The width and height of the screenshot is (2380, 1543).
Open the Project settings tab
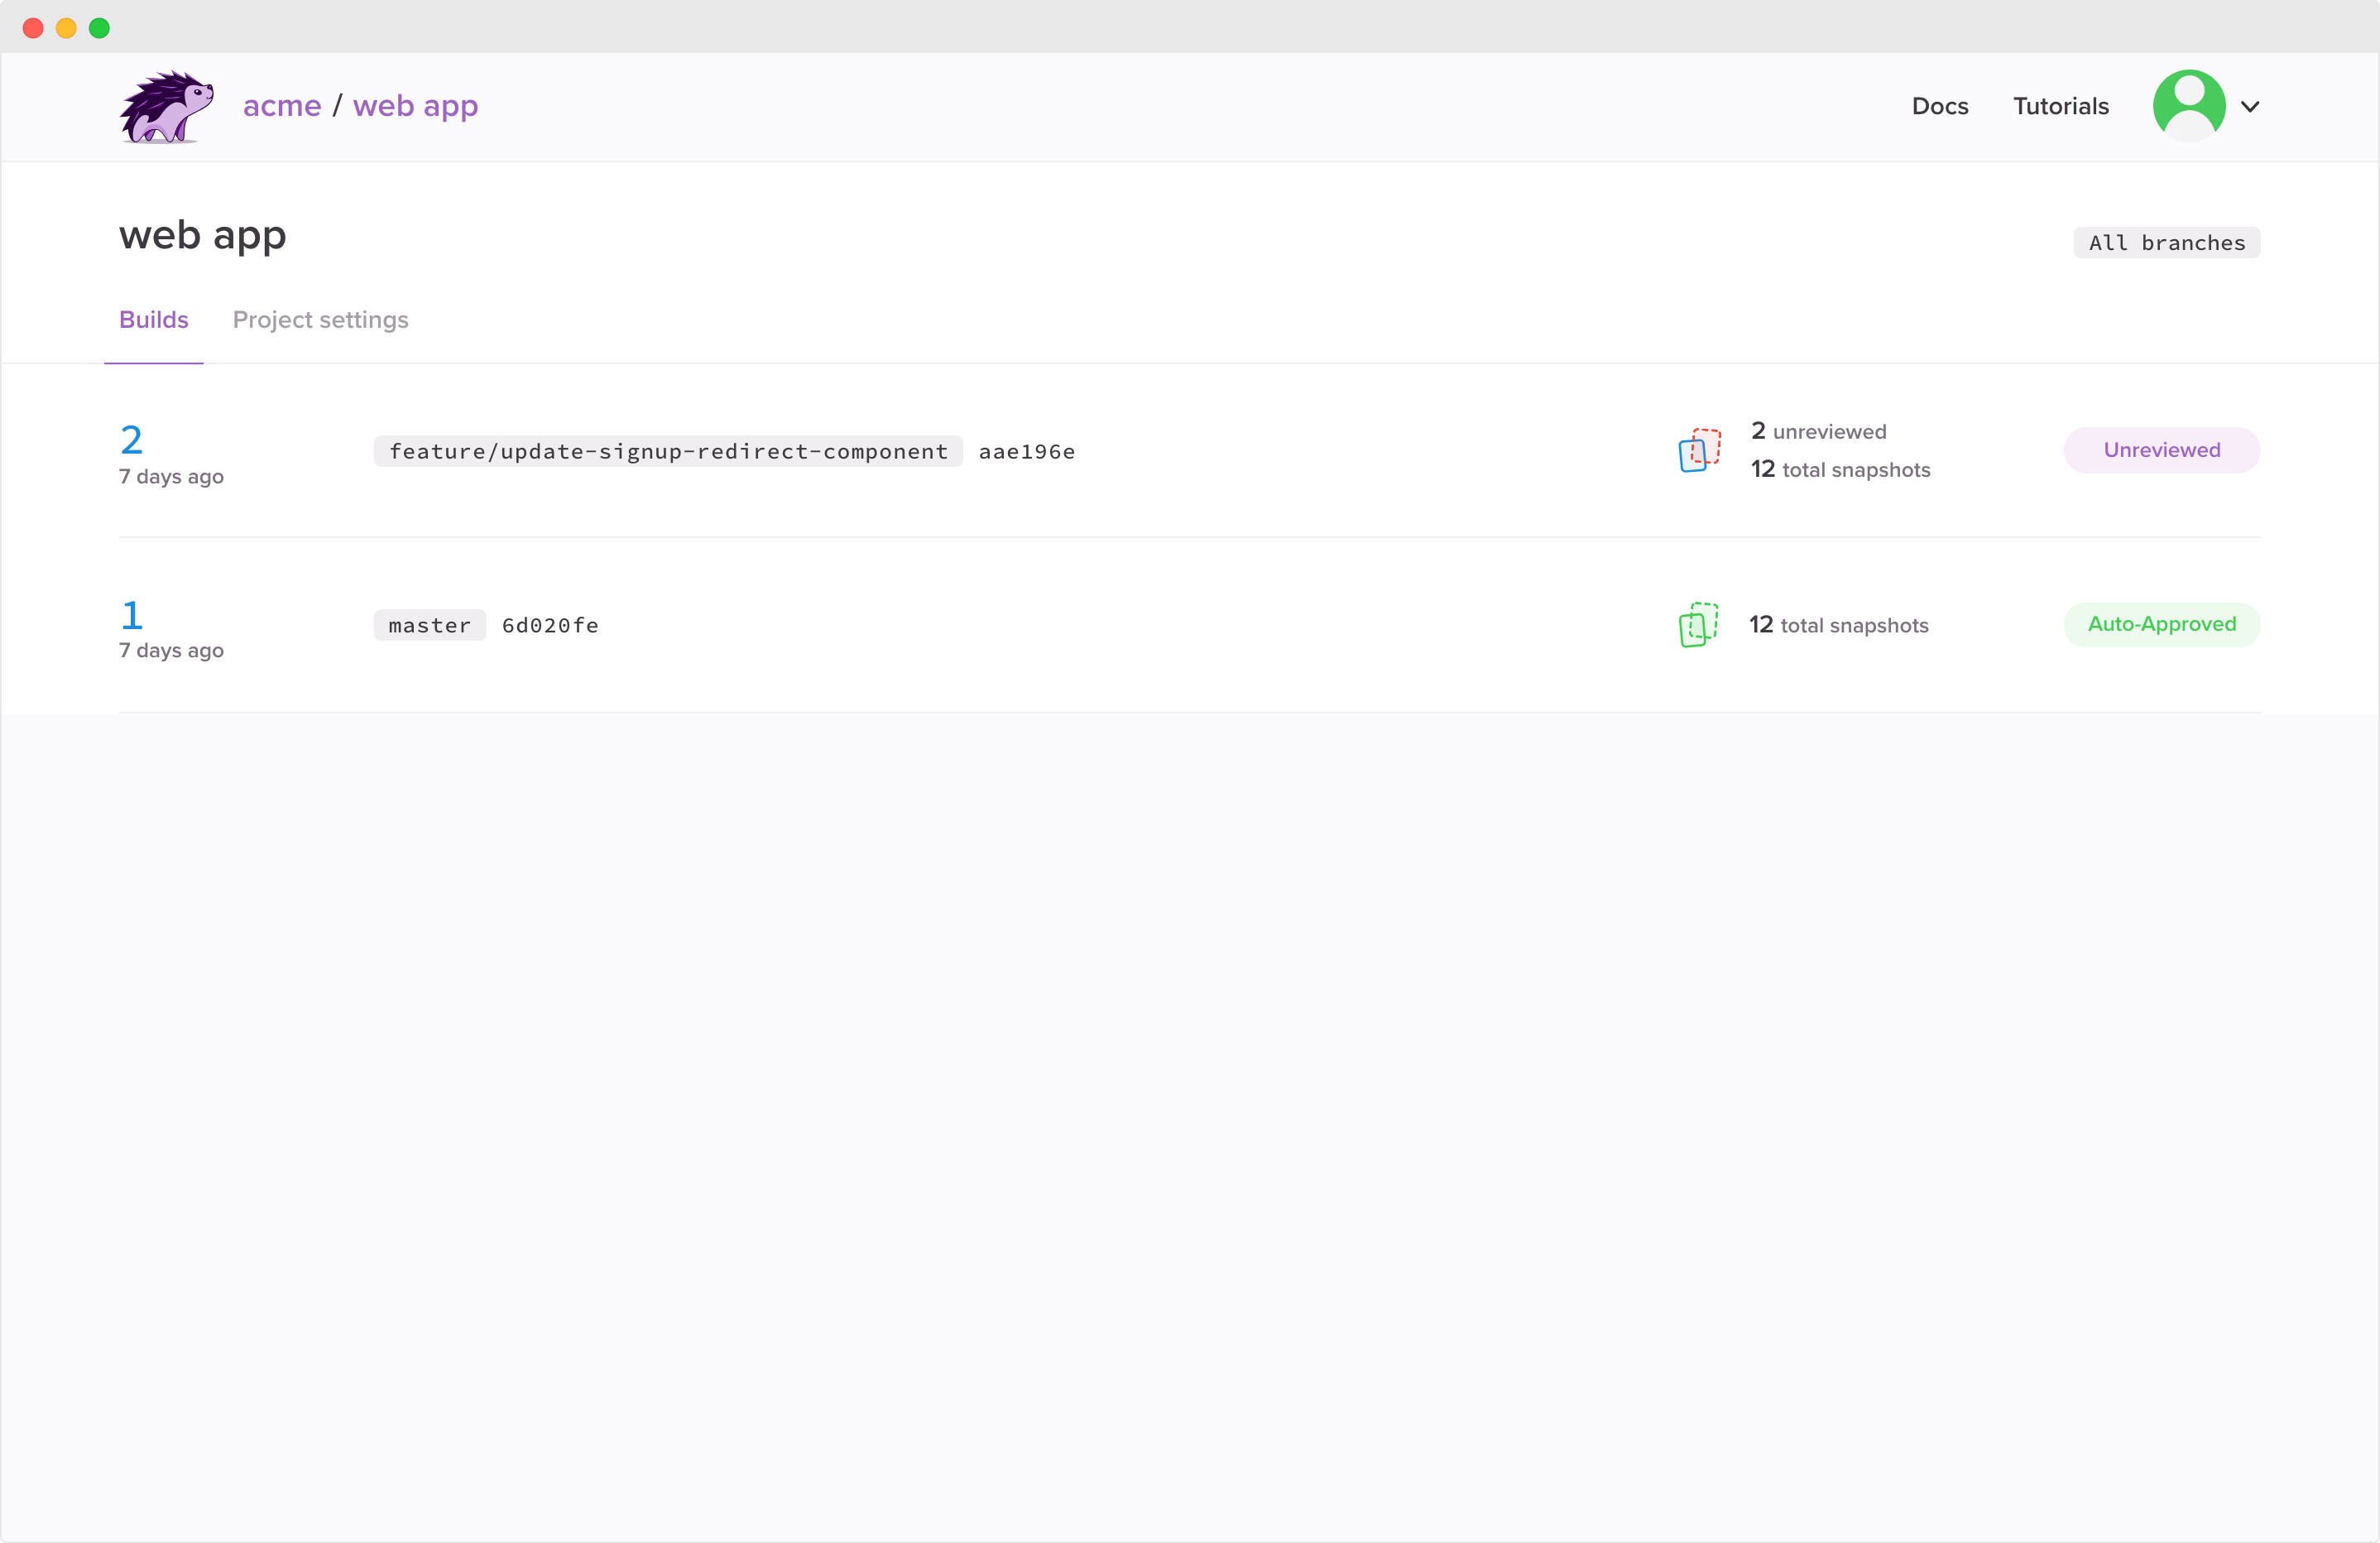coord(320,320)
